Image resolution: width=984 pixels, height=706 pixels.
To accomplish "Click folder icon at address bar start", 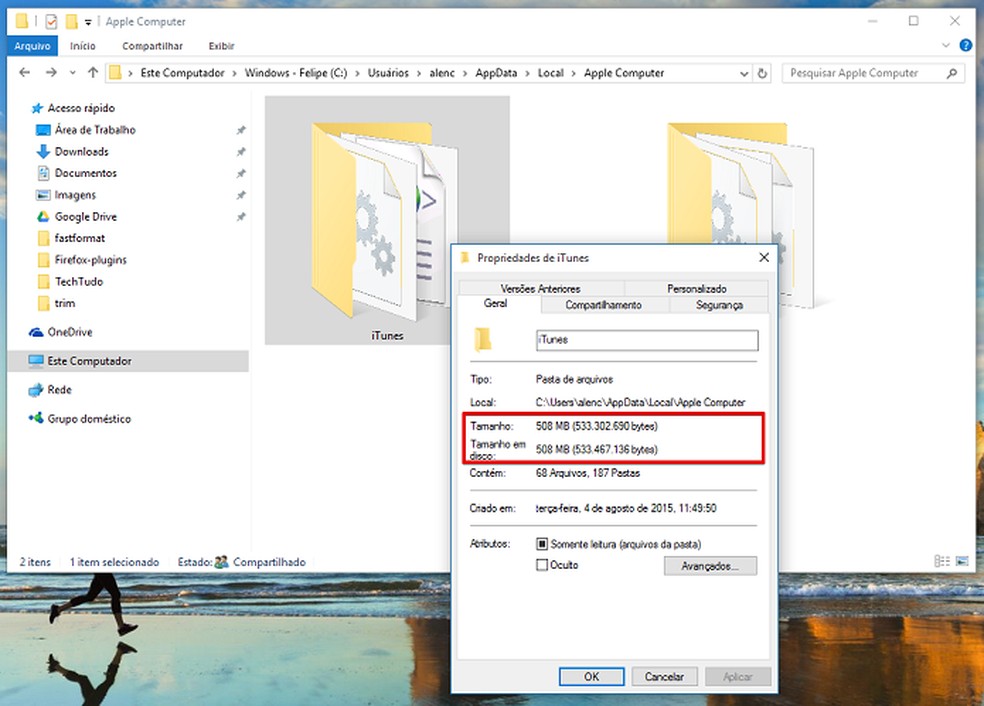I will 115,73.
